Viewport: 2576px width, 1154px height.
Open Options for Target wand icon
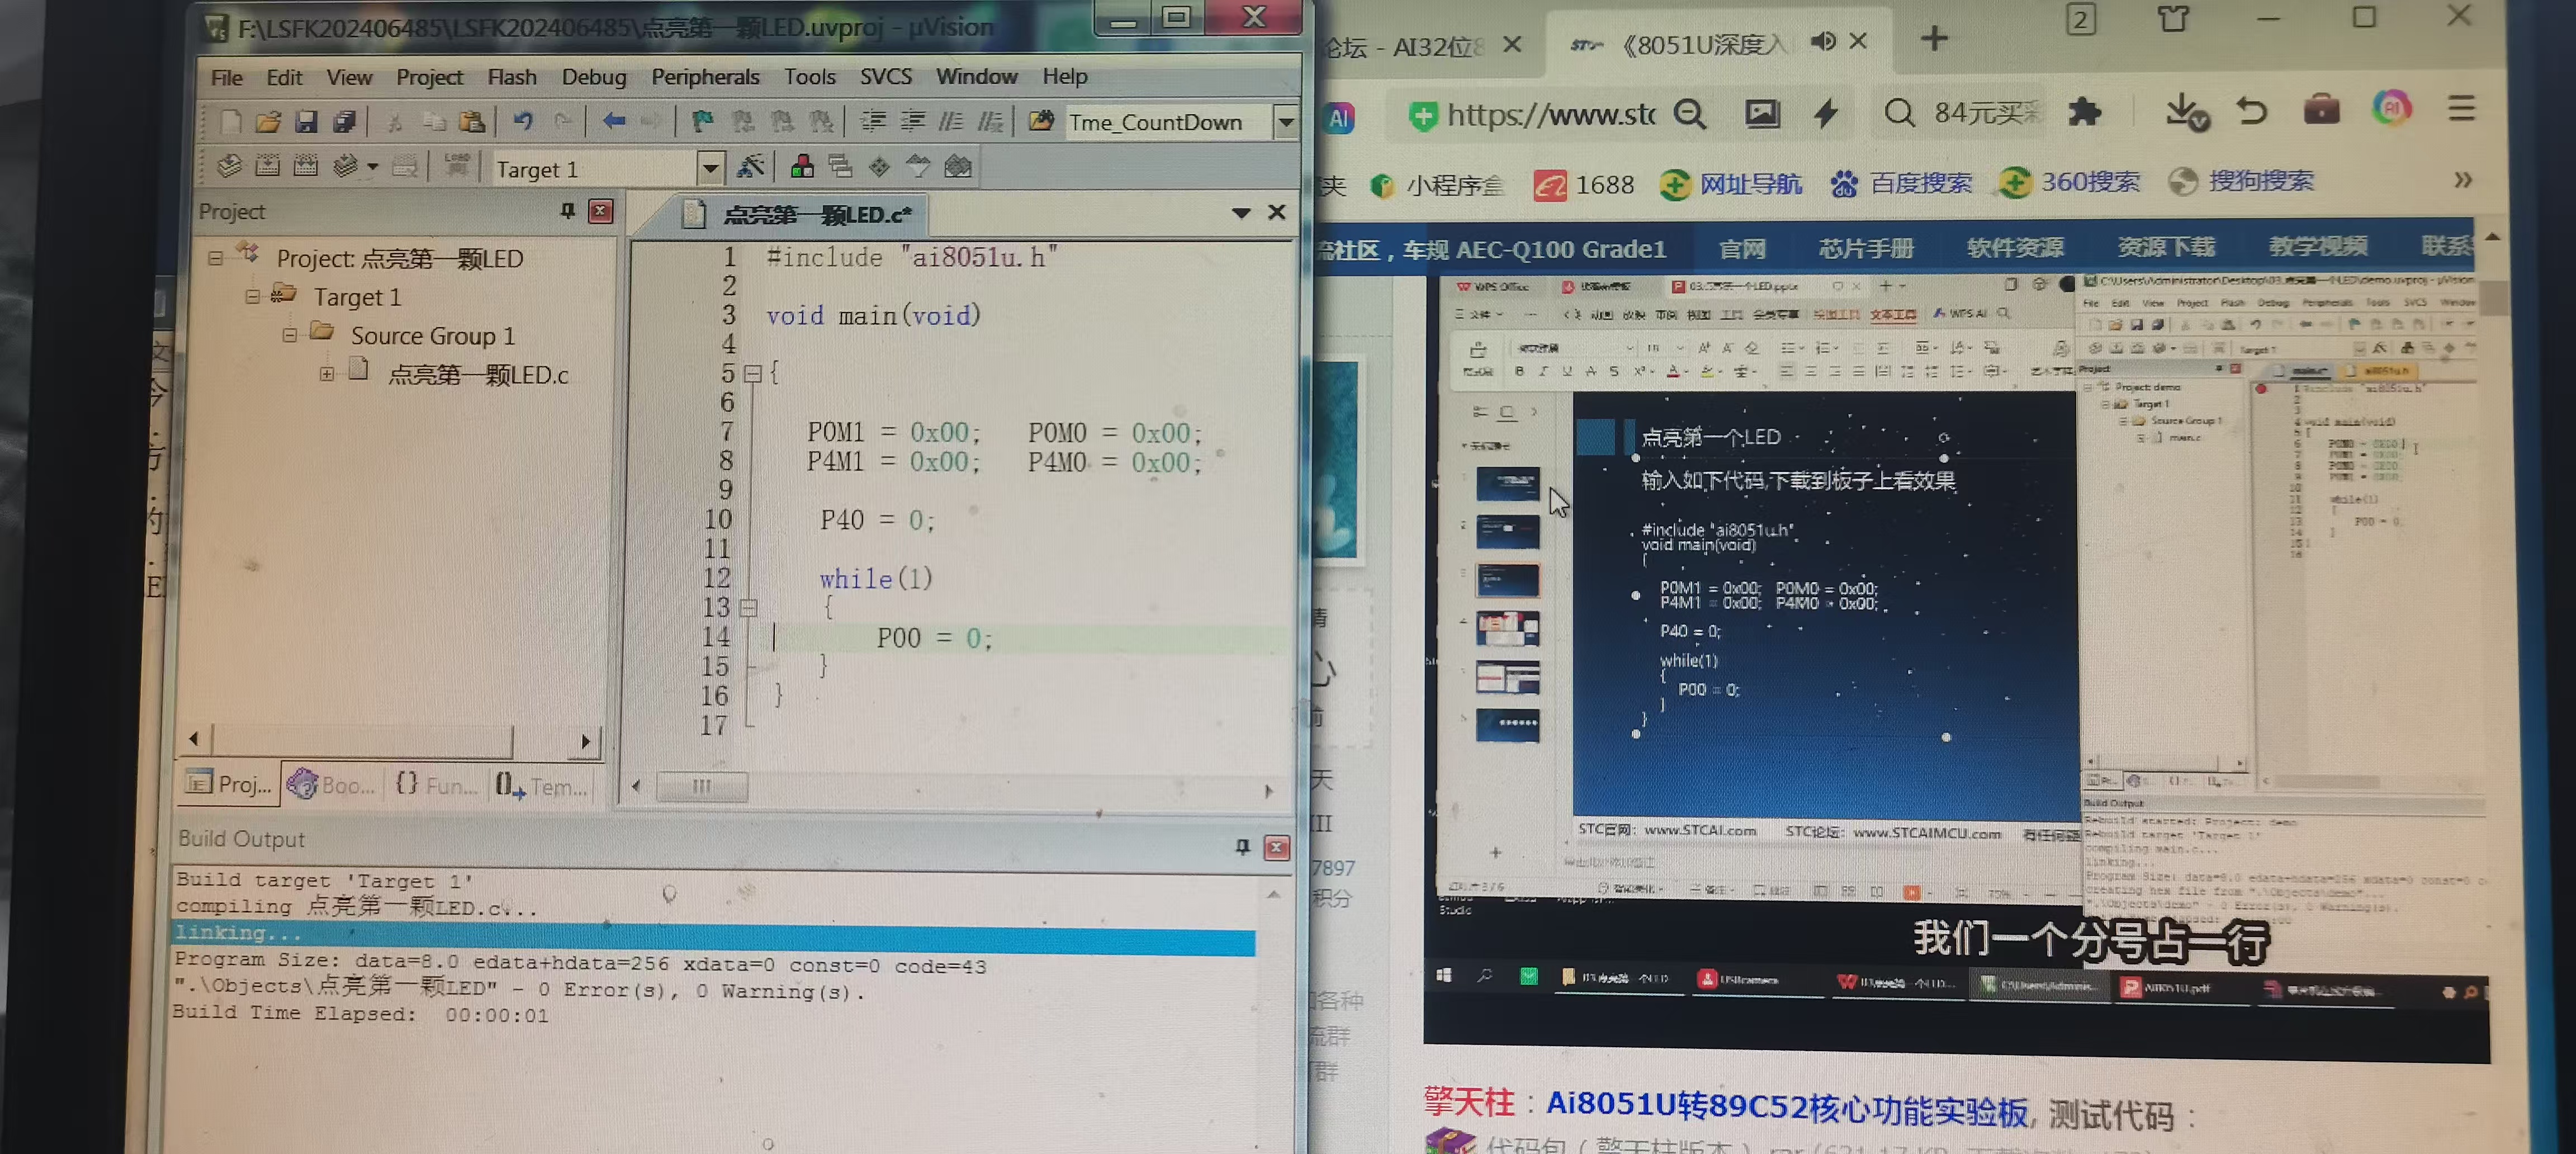[750, 167]
